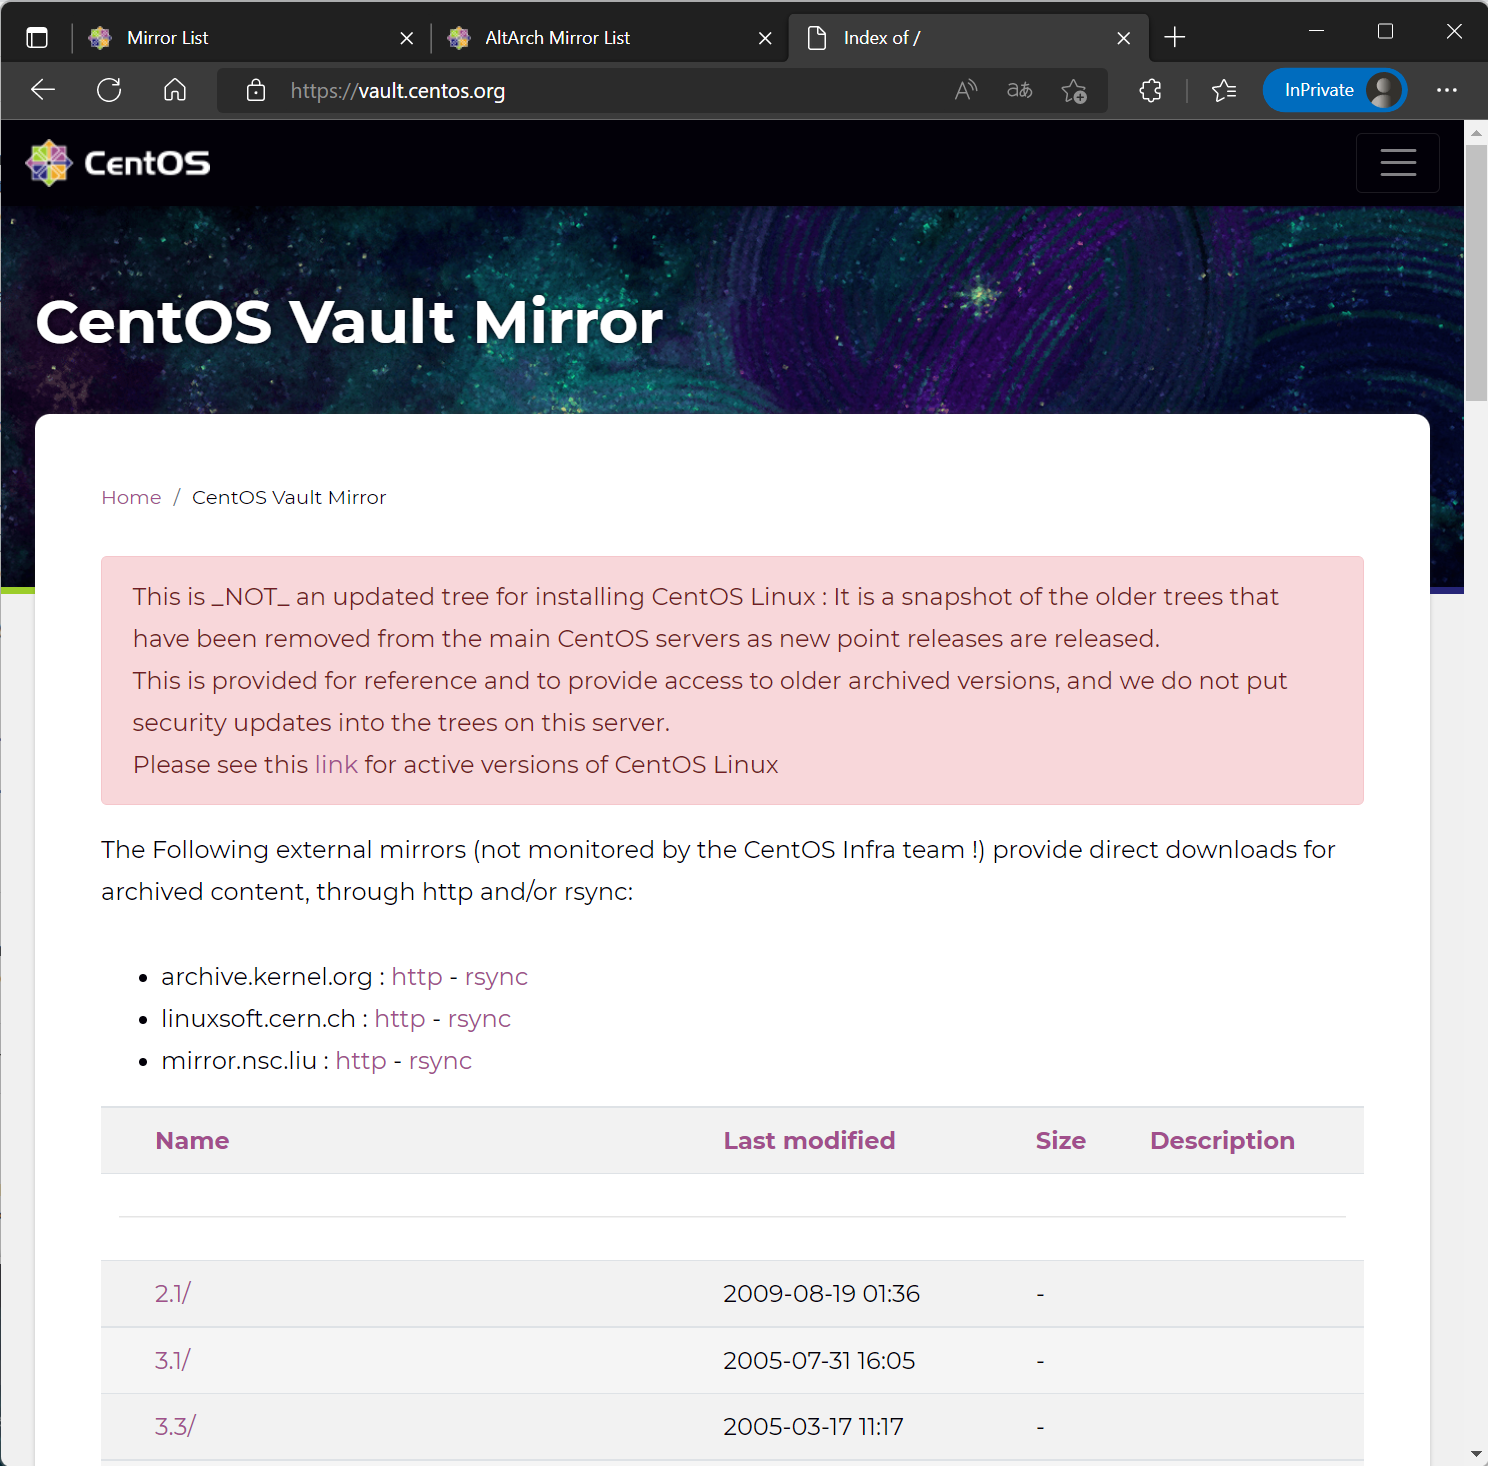
Task: Sort the listing by Last modified
Action: tap(809, 1141)
